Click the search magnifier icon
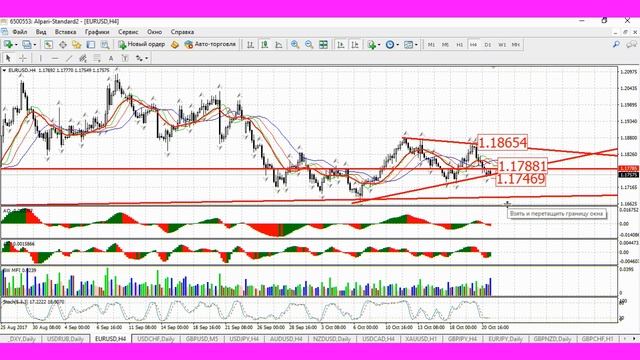Viewport: 640px width, 360px height. 616,44
